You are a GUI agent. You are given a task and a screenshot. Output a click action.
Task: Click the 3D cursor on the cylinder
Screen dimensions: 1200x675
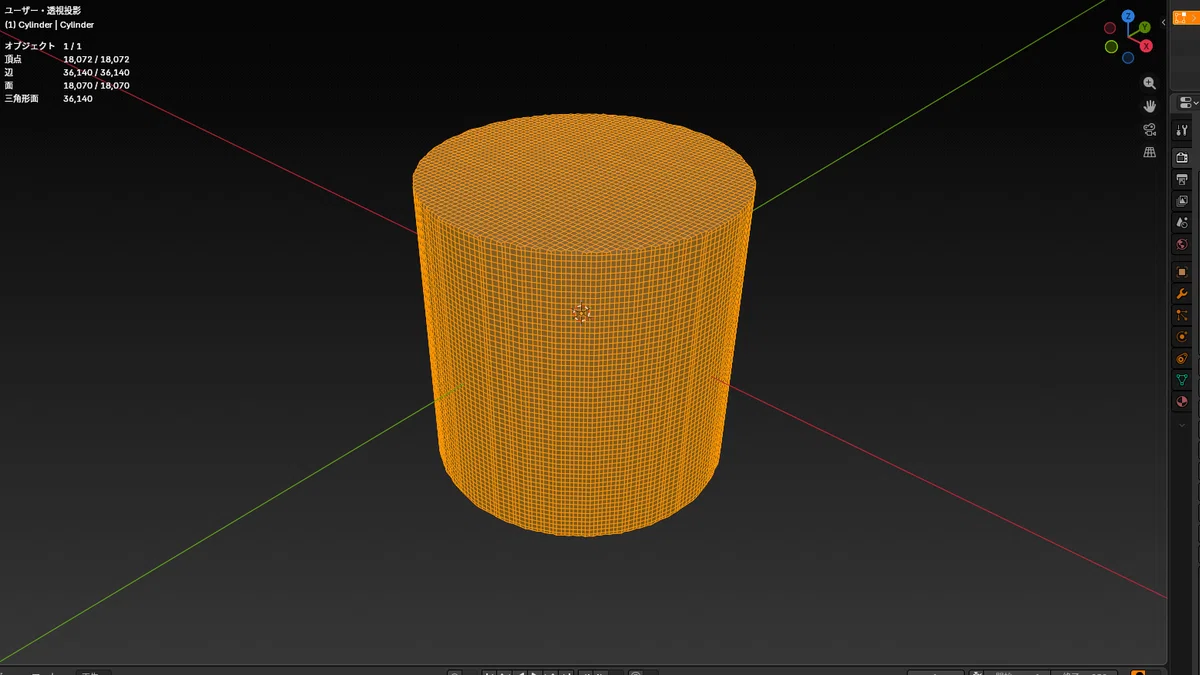click(x=581, y=313)
